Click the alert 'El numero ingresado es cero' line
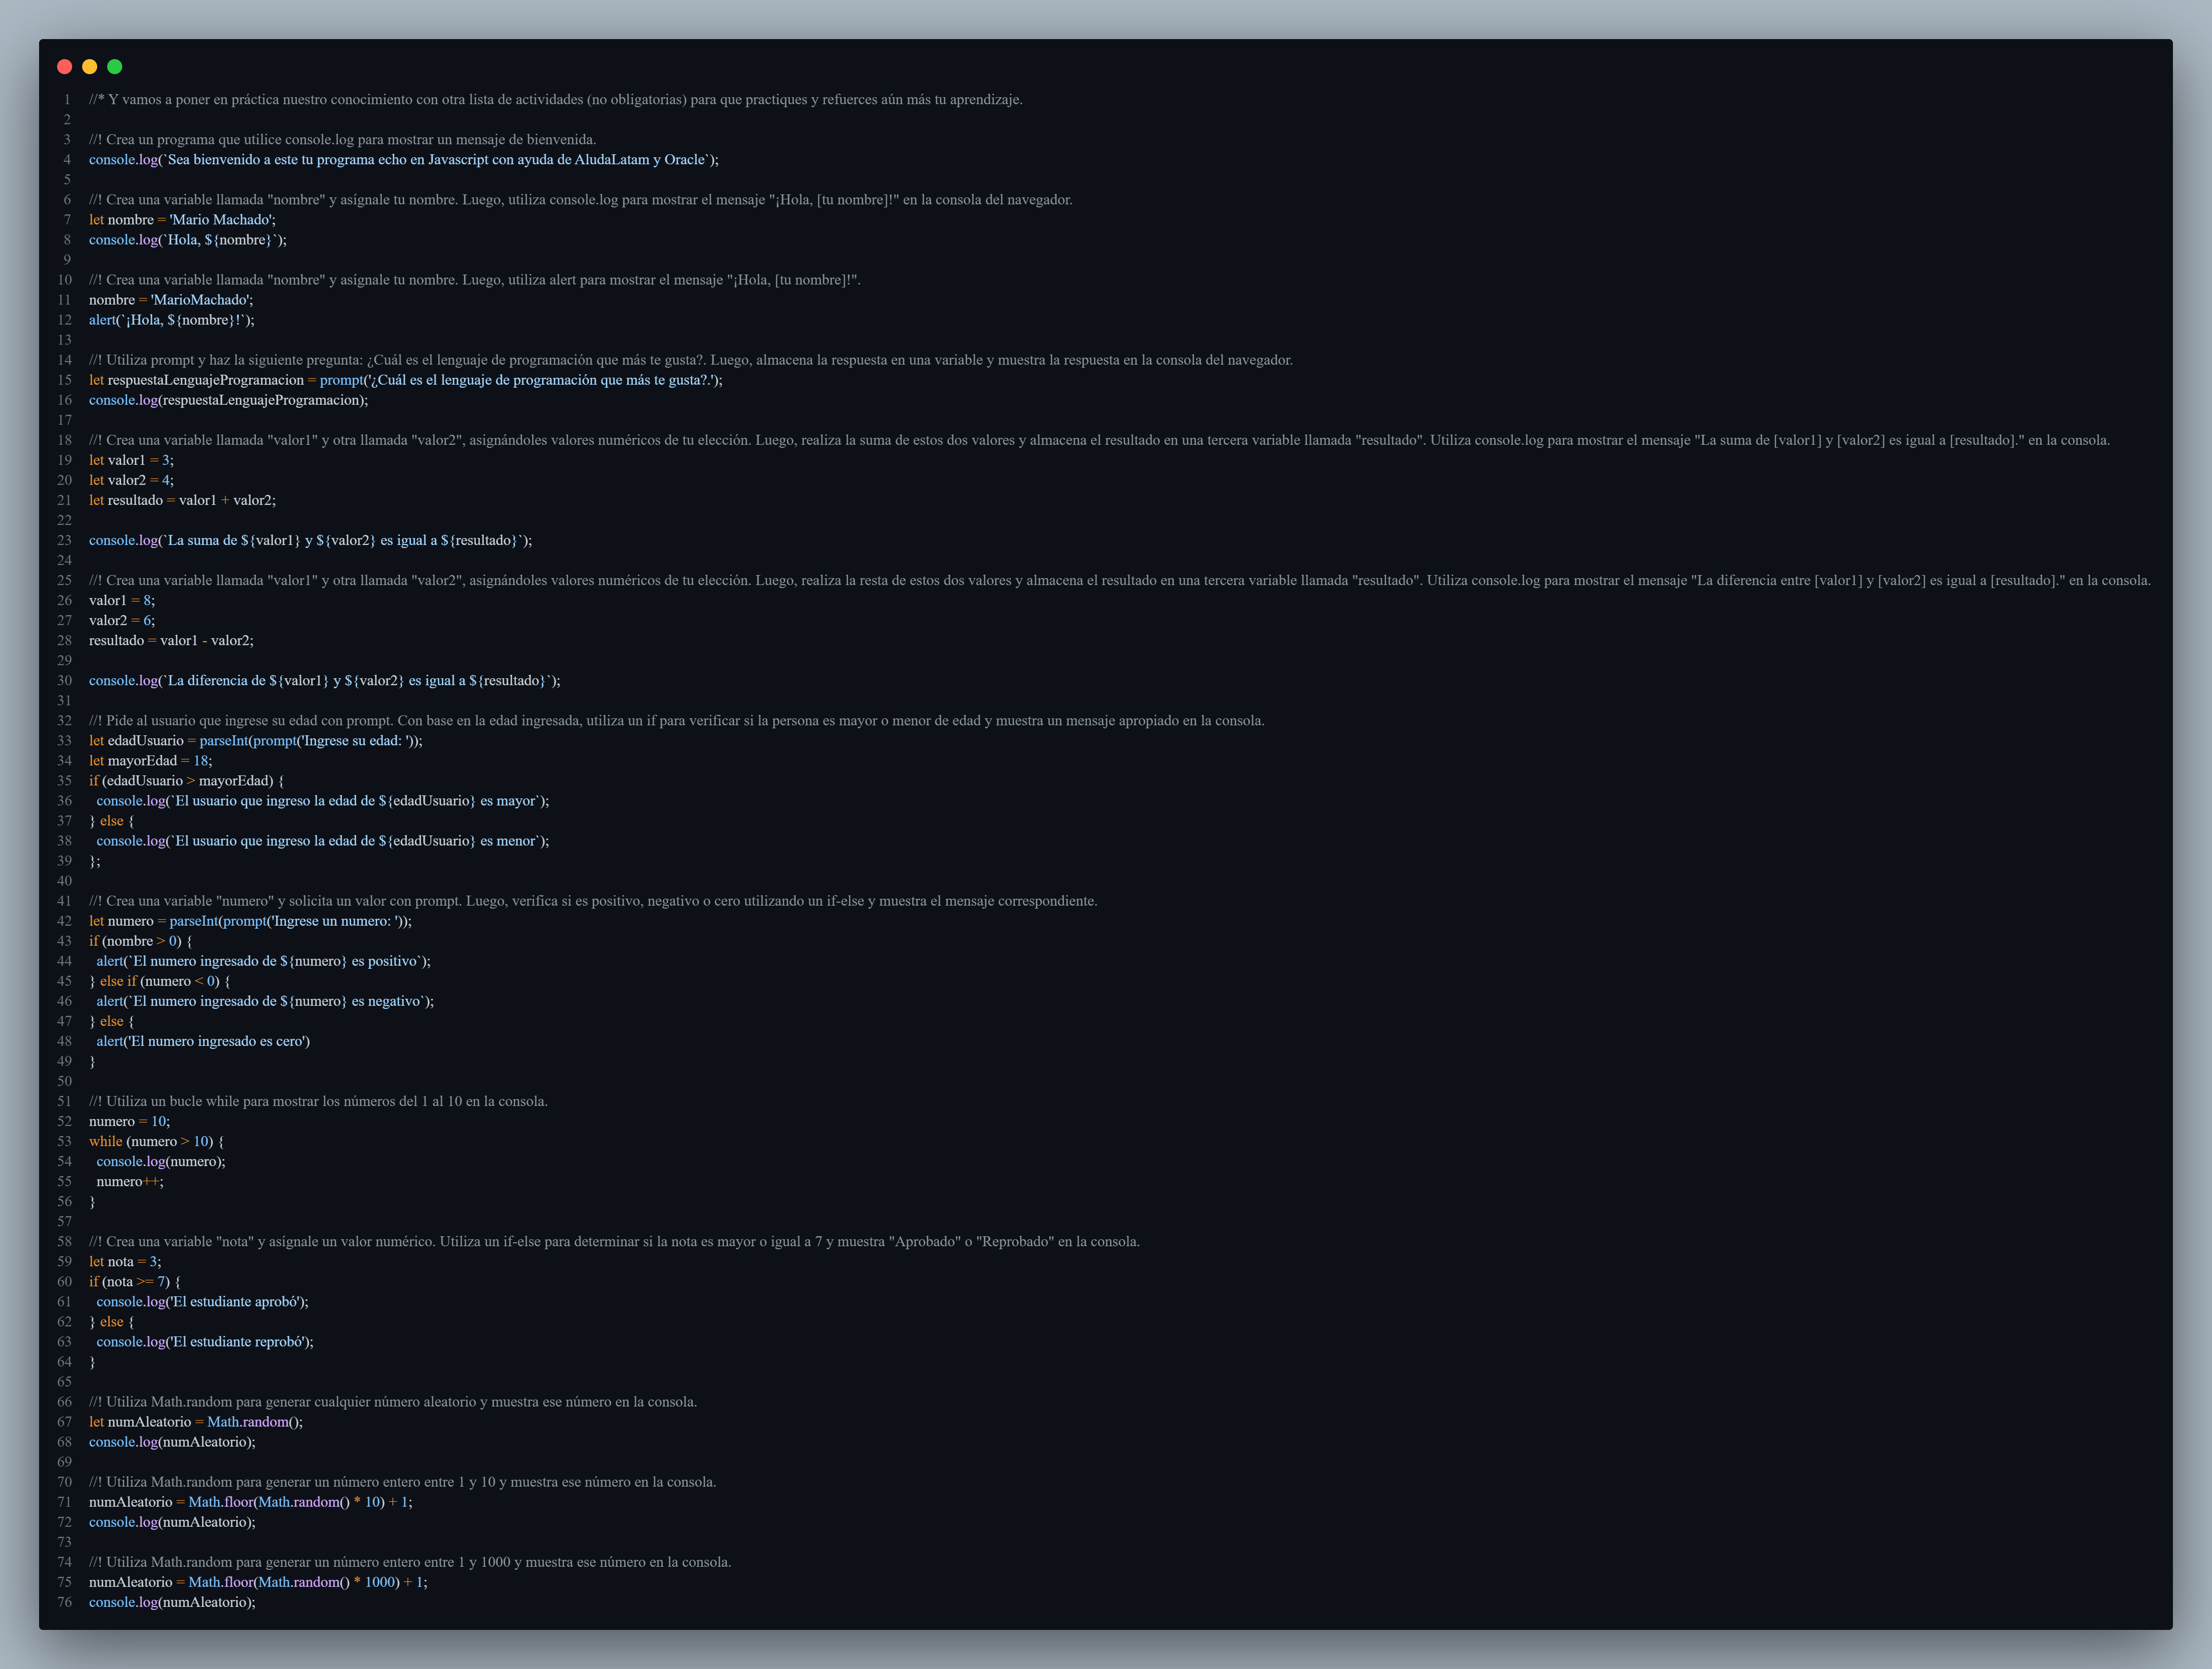Viewport: 2212px width, 1669px height. pyautogui.click(x=203, y=1041)
